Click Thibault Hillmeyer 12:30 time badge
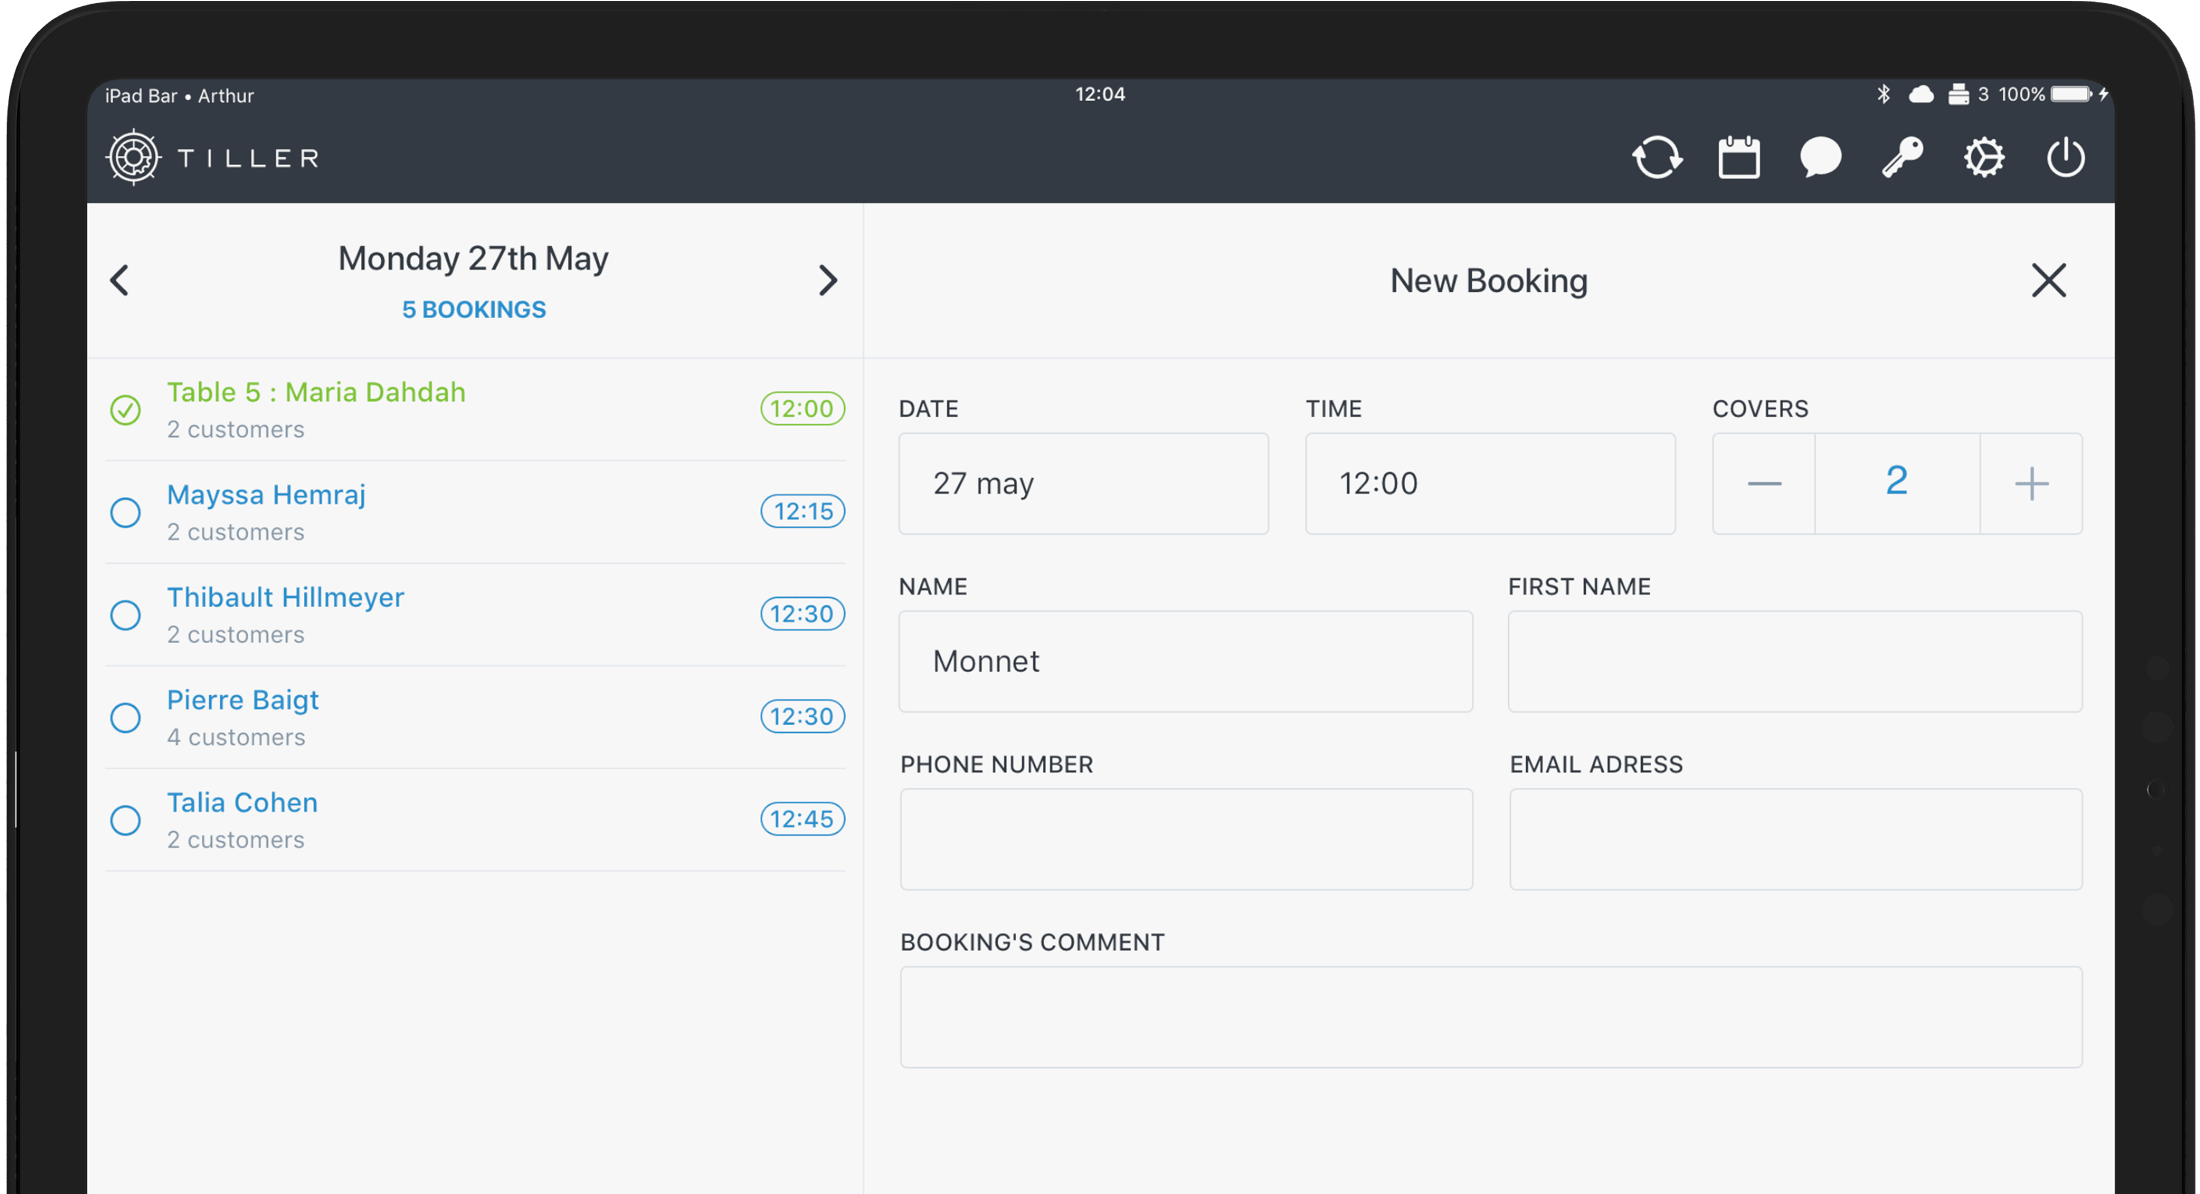Viewport: 2200px width, 1194px height. [x=803, y=614]
